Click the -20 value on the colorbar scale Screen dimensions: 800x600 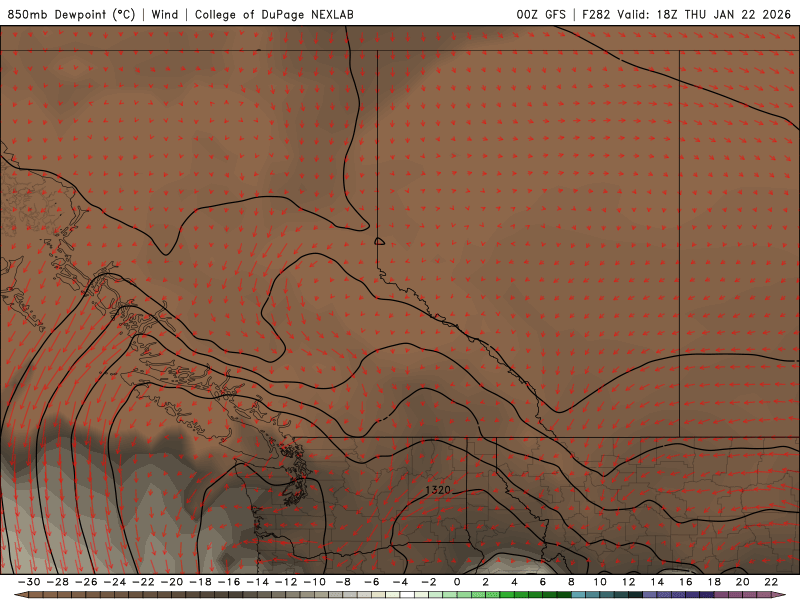click(172, 582)
